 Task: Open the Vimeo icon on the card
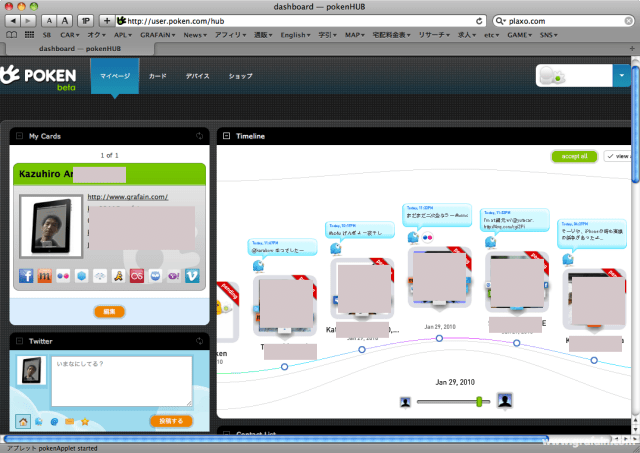192,276
